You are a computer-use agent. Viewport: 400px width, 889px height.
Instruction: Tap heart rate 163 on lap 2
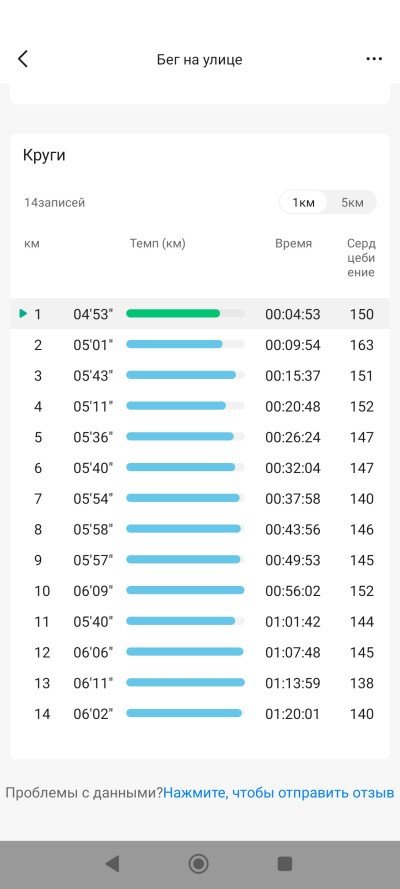click(362, 345)
